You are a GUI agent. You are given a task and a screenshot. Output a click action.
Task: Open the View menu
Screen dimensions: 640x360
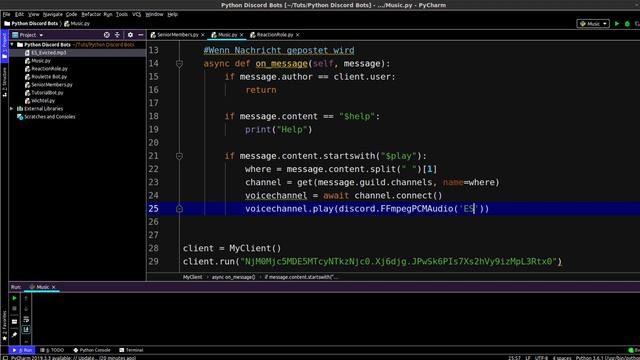point(33,14)
